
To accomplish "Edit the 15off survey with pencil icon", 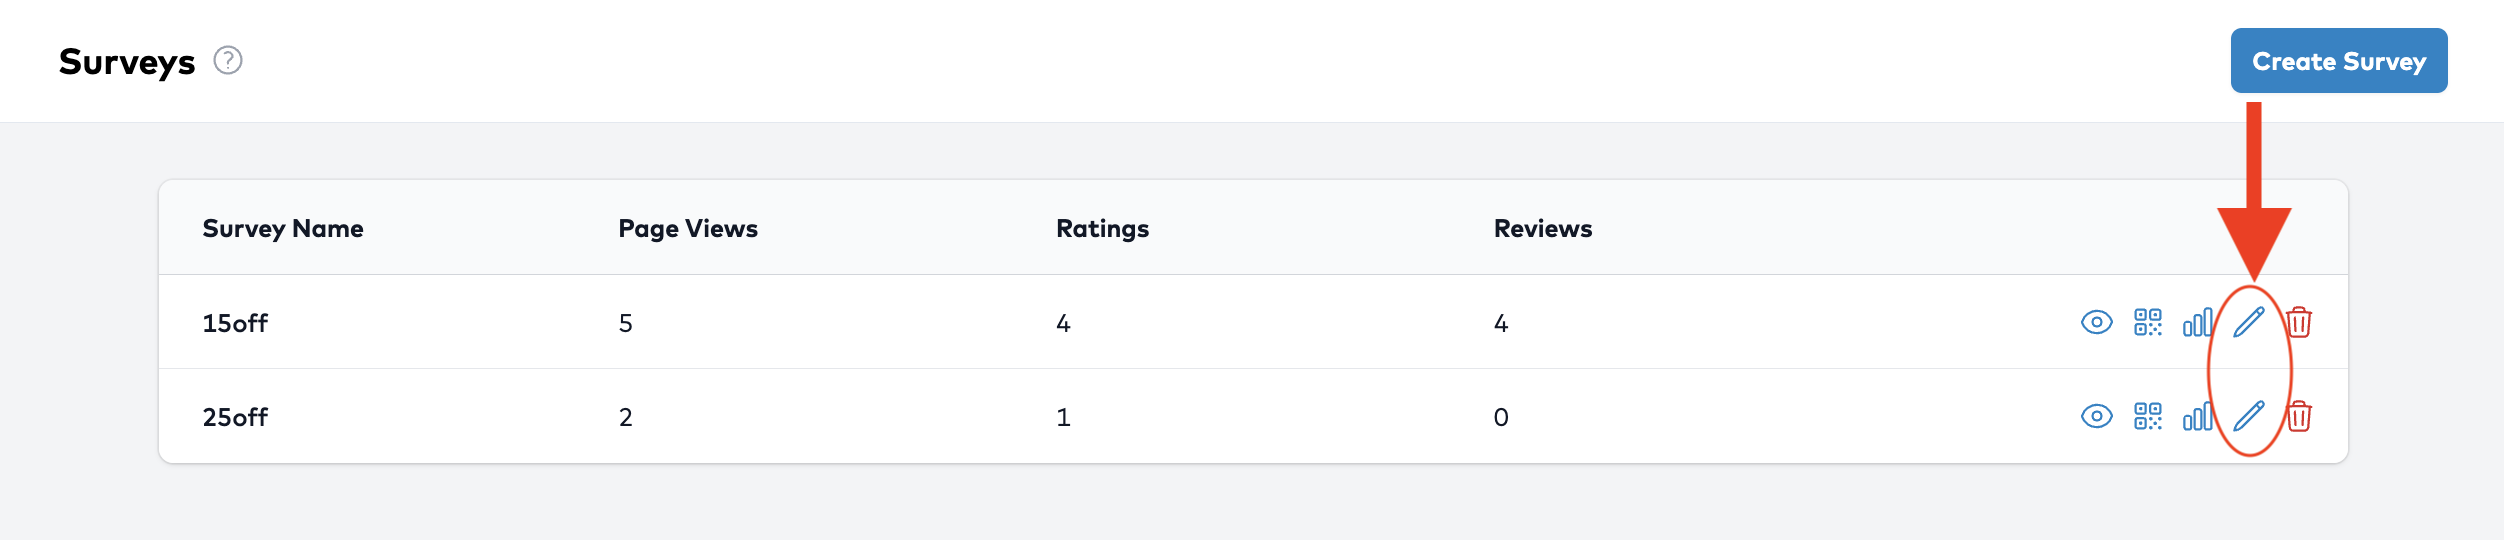I will point(2248,322).
